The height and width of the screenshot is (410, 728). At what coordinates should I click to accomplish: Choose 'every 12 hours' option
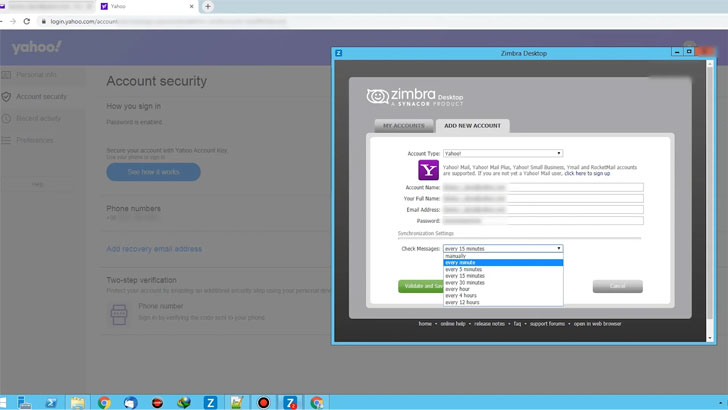point(503,302)
